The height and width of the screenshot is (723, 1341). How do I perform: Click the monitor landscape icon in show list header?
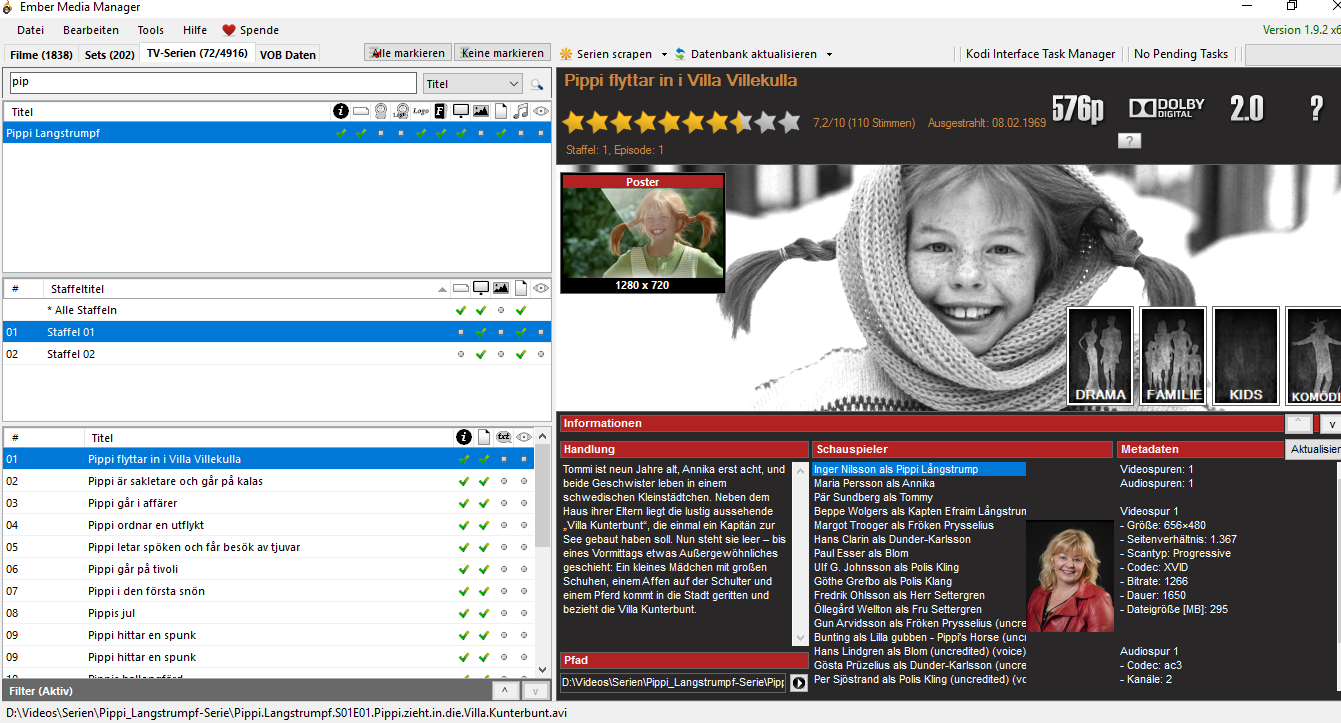tap(461, 112)
